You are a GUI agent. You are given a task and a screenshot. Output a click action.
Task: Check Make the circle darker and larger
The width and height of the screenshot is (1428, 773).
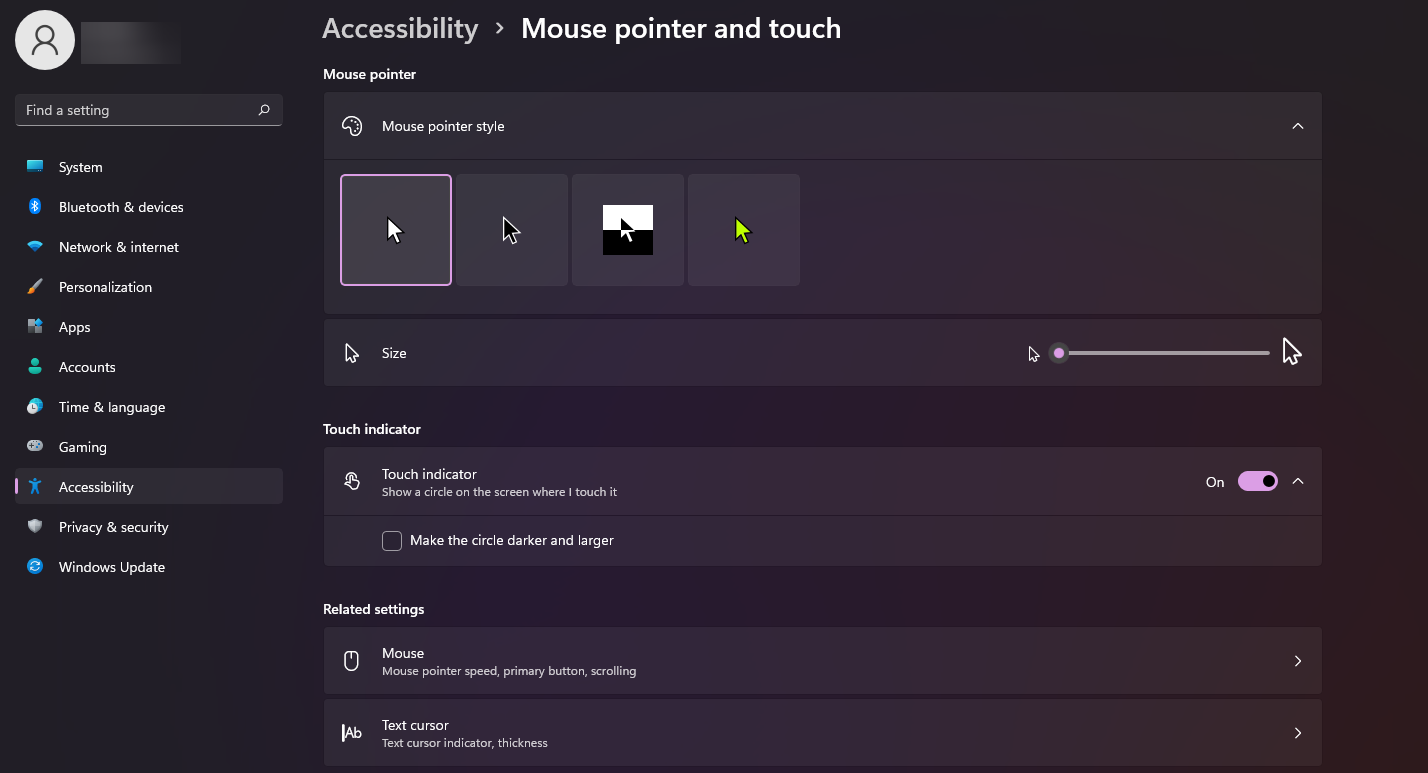(x=392, y=541)
